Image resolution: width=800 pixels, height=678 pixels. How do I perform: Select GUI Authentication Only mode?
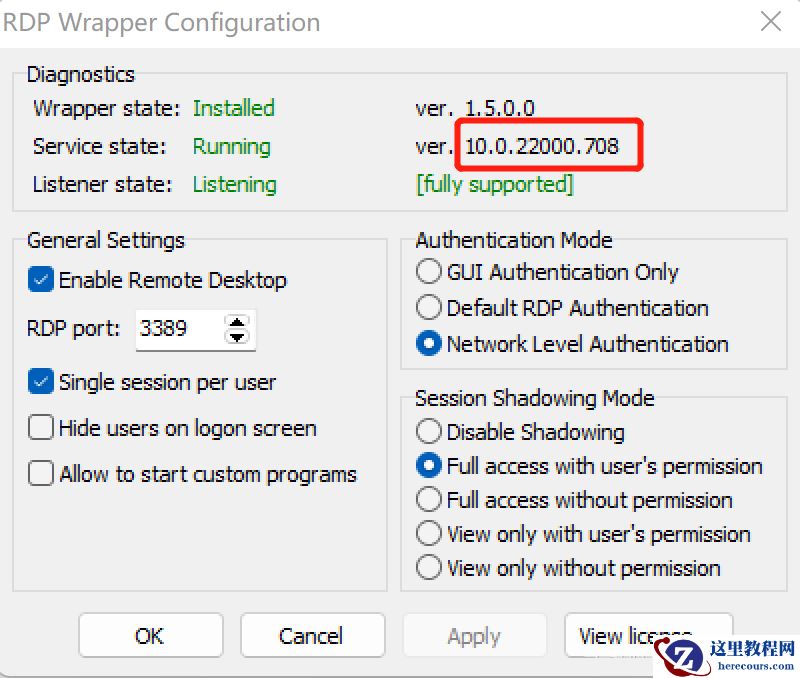(428, 271)
